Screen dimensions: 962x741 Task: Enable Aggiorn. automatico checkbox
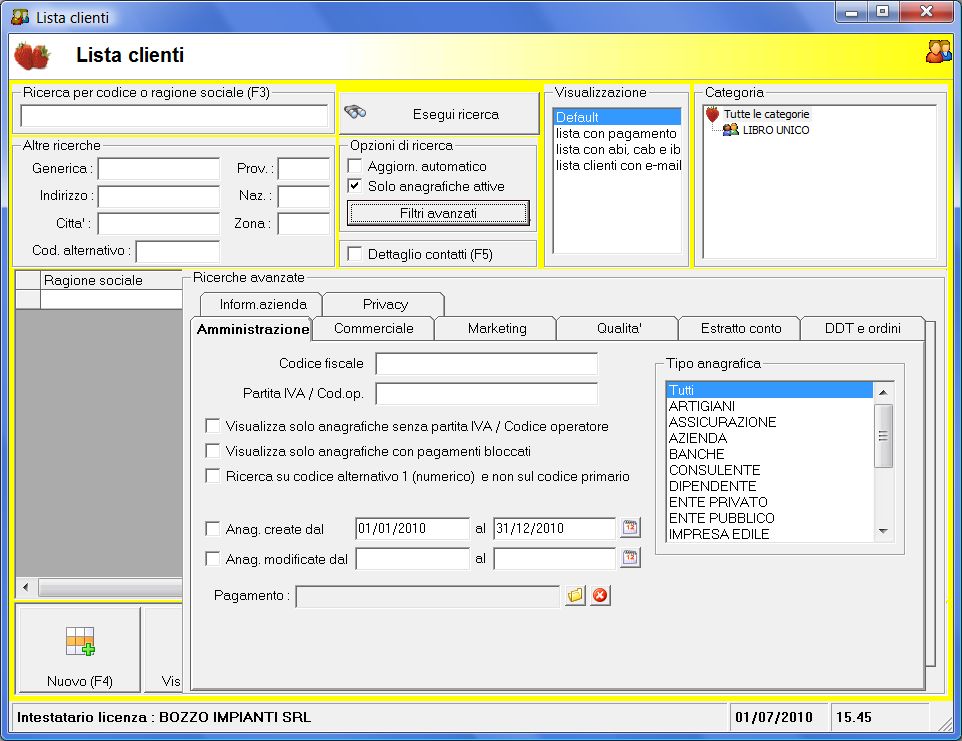pyautogui.click(x=355, y=166)
